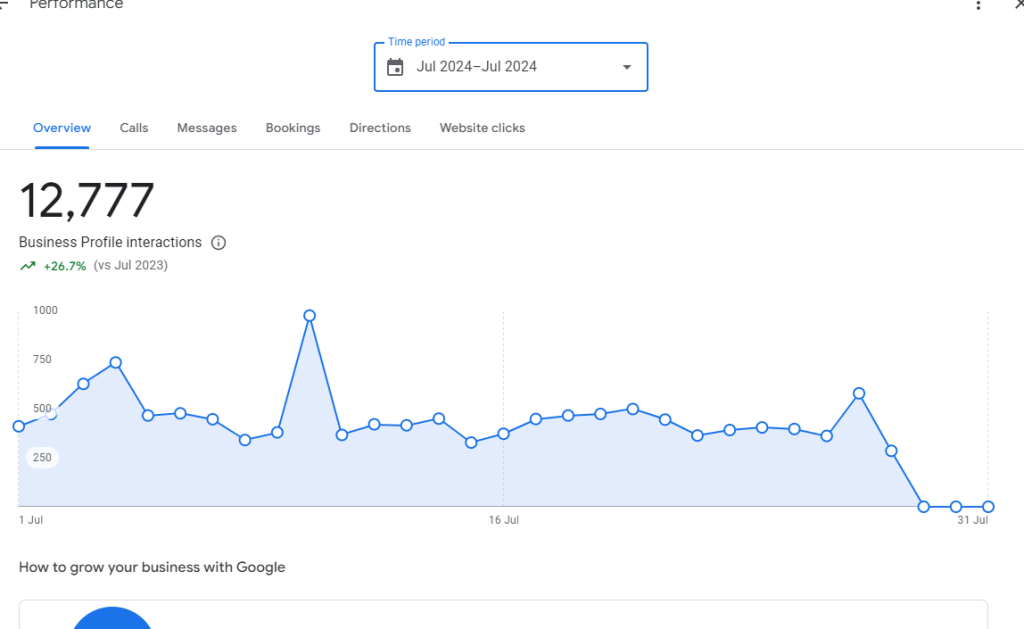View the Directions tab
This screenshot has width=1024, height=629.
[x=380, y=128]
